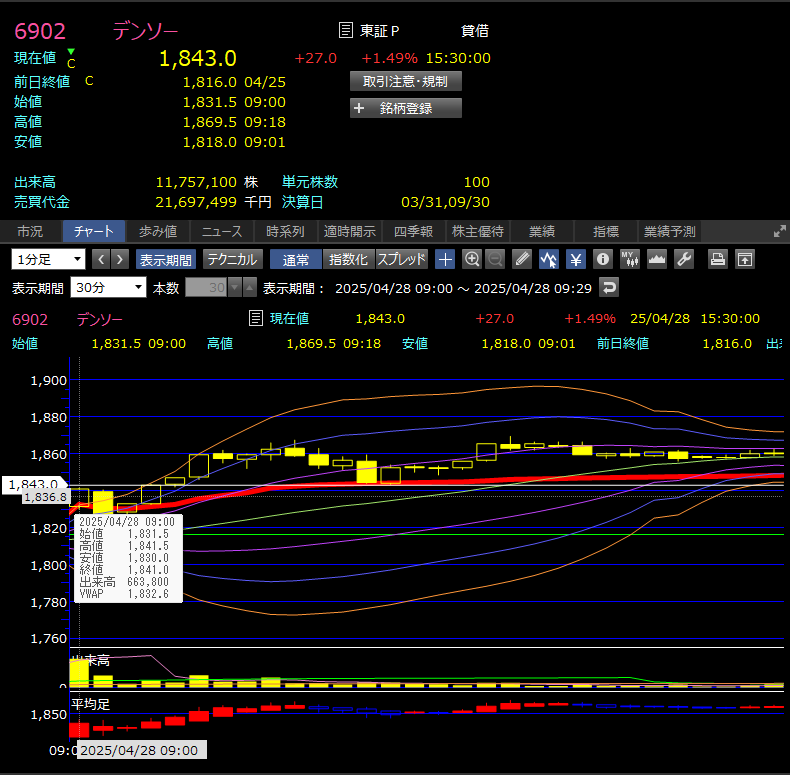Click the 取引注意・規制 button

point(406,81)
